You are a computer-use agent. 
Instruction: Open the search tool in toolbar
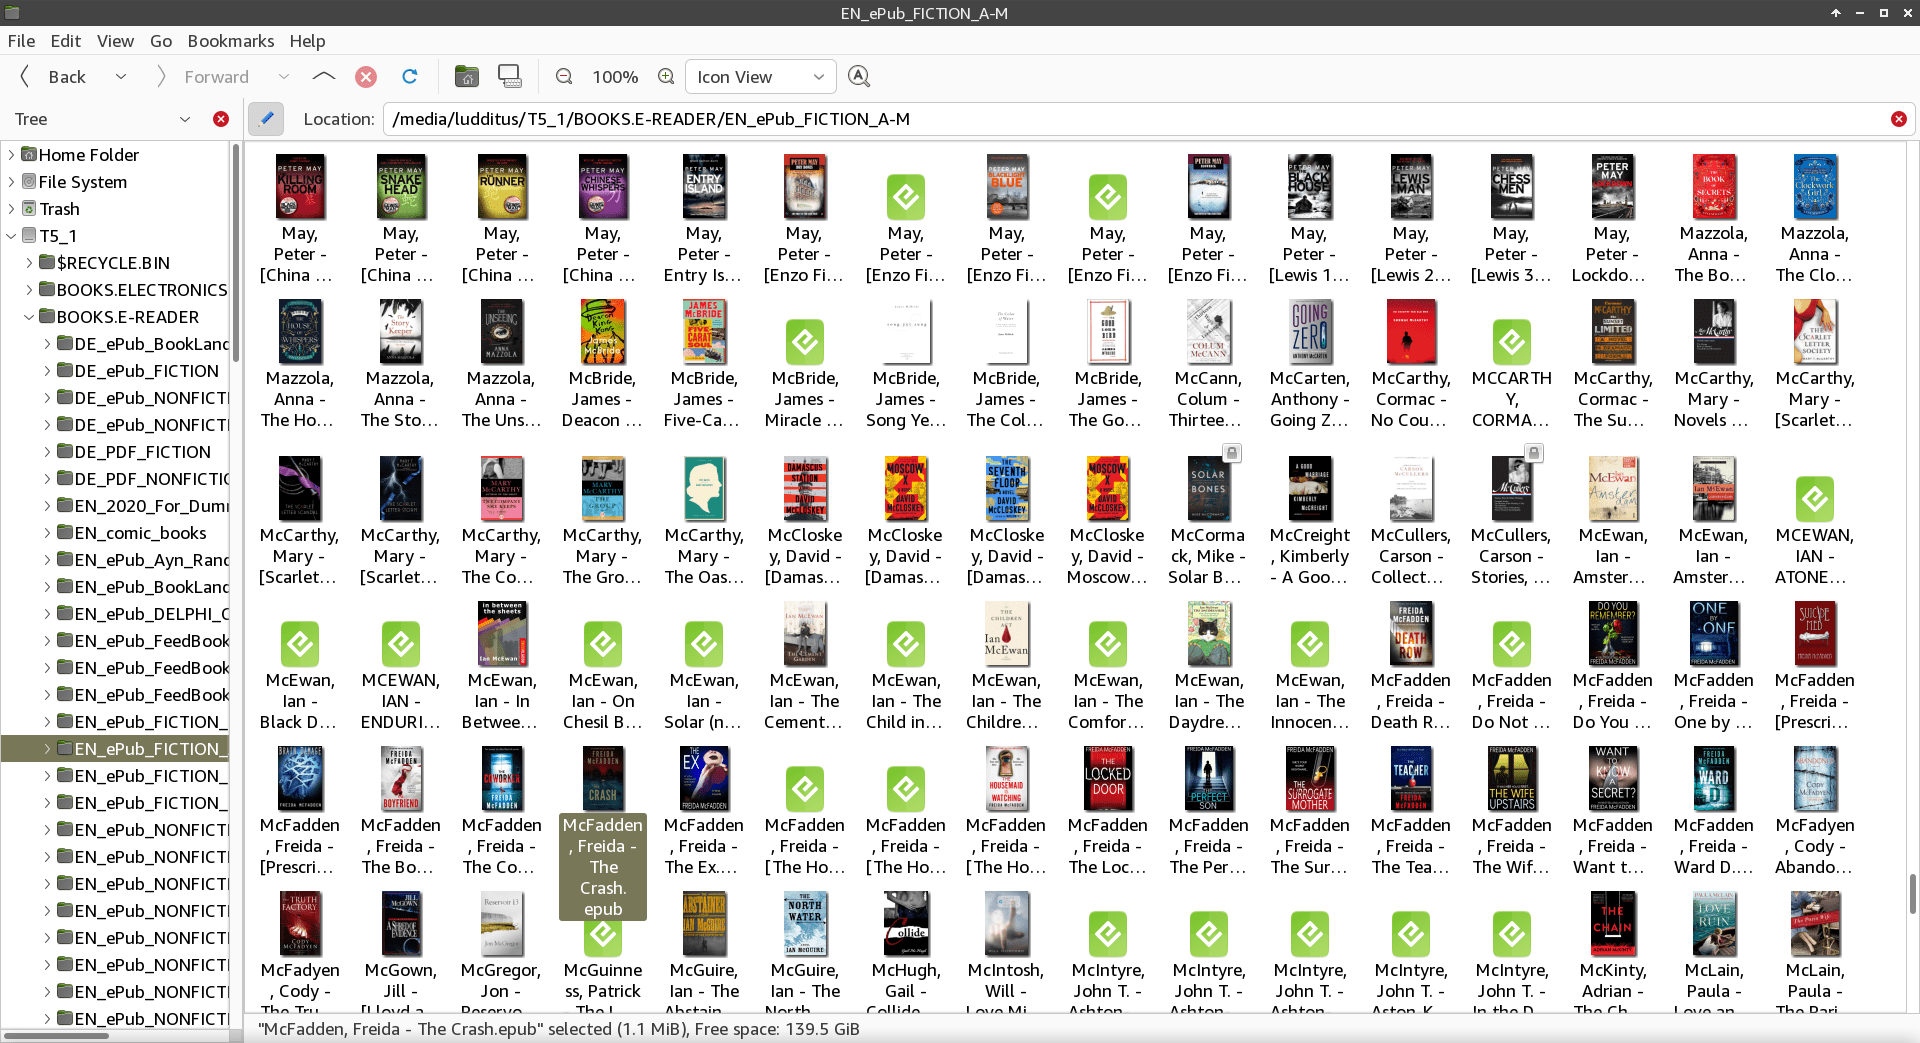point(858,77)
